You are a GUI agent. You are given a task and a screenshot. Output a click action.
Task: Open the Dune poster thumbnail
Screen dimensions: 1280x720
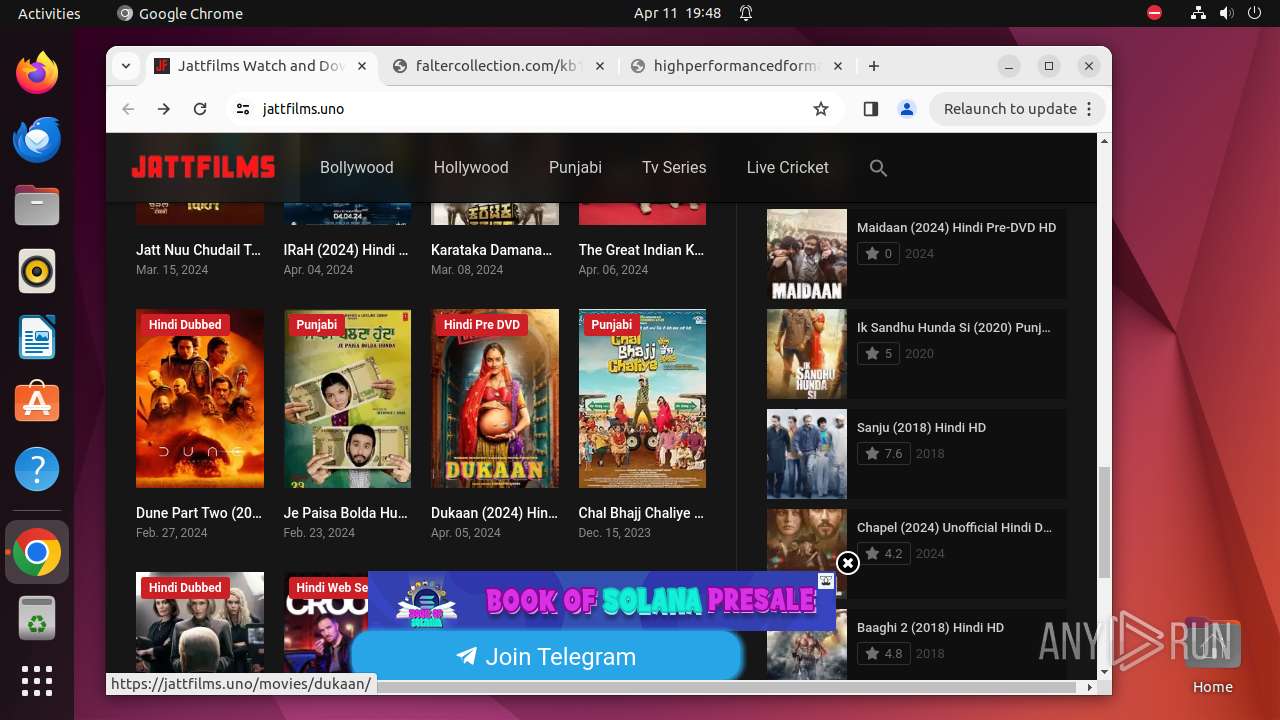200,398
